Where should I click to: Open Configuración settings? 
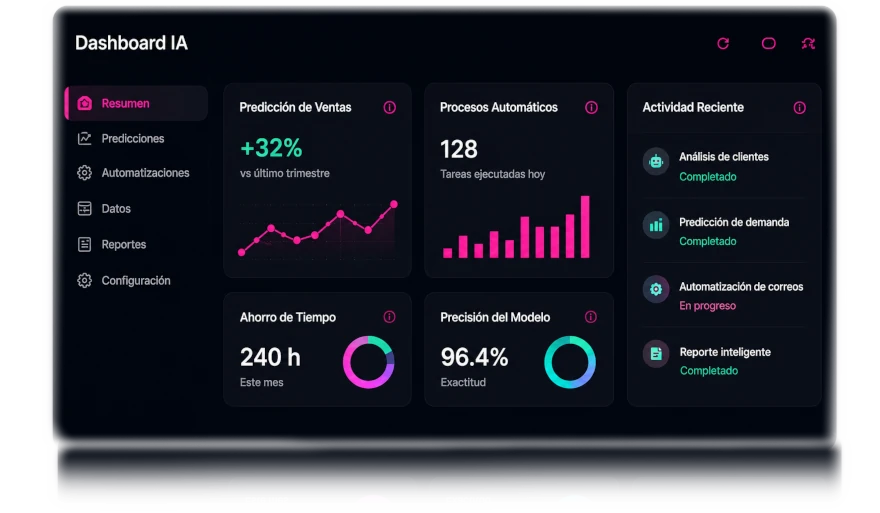[x=136, y=281]
